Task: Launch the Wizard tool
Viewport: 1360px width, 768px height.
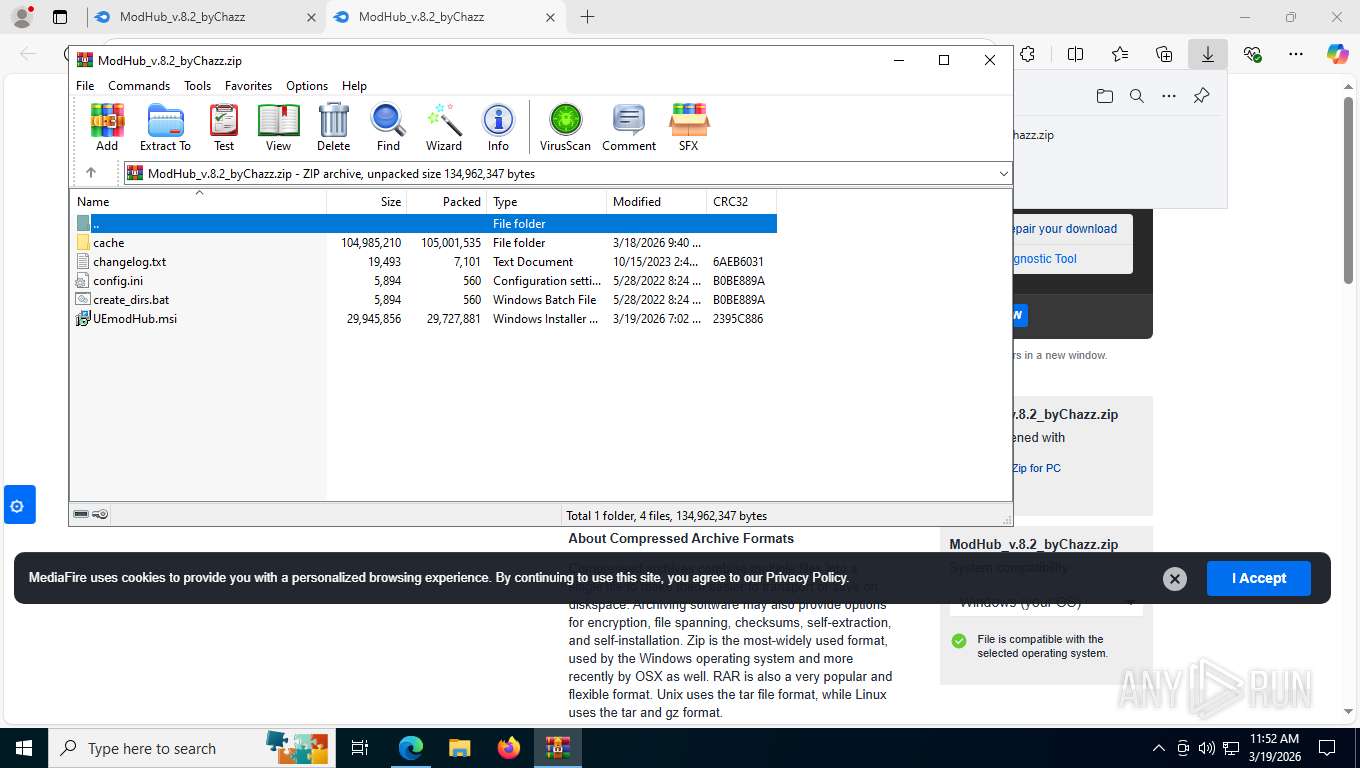Action: coord(444,127)
